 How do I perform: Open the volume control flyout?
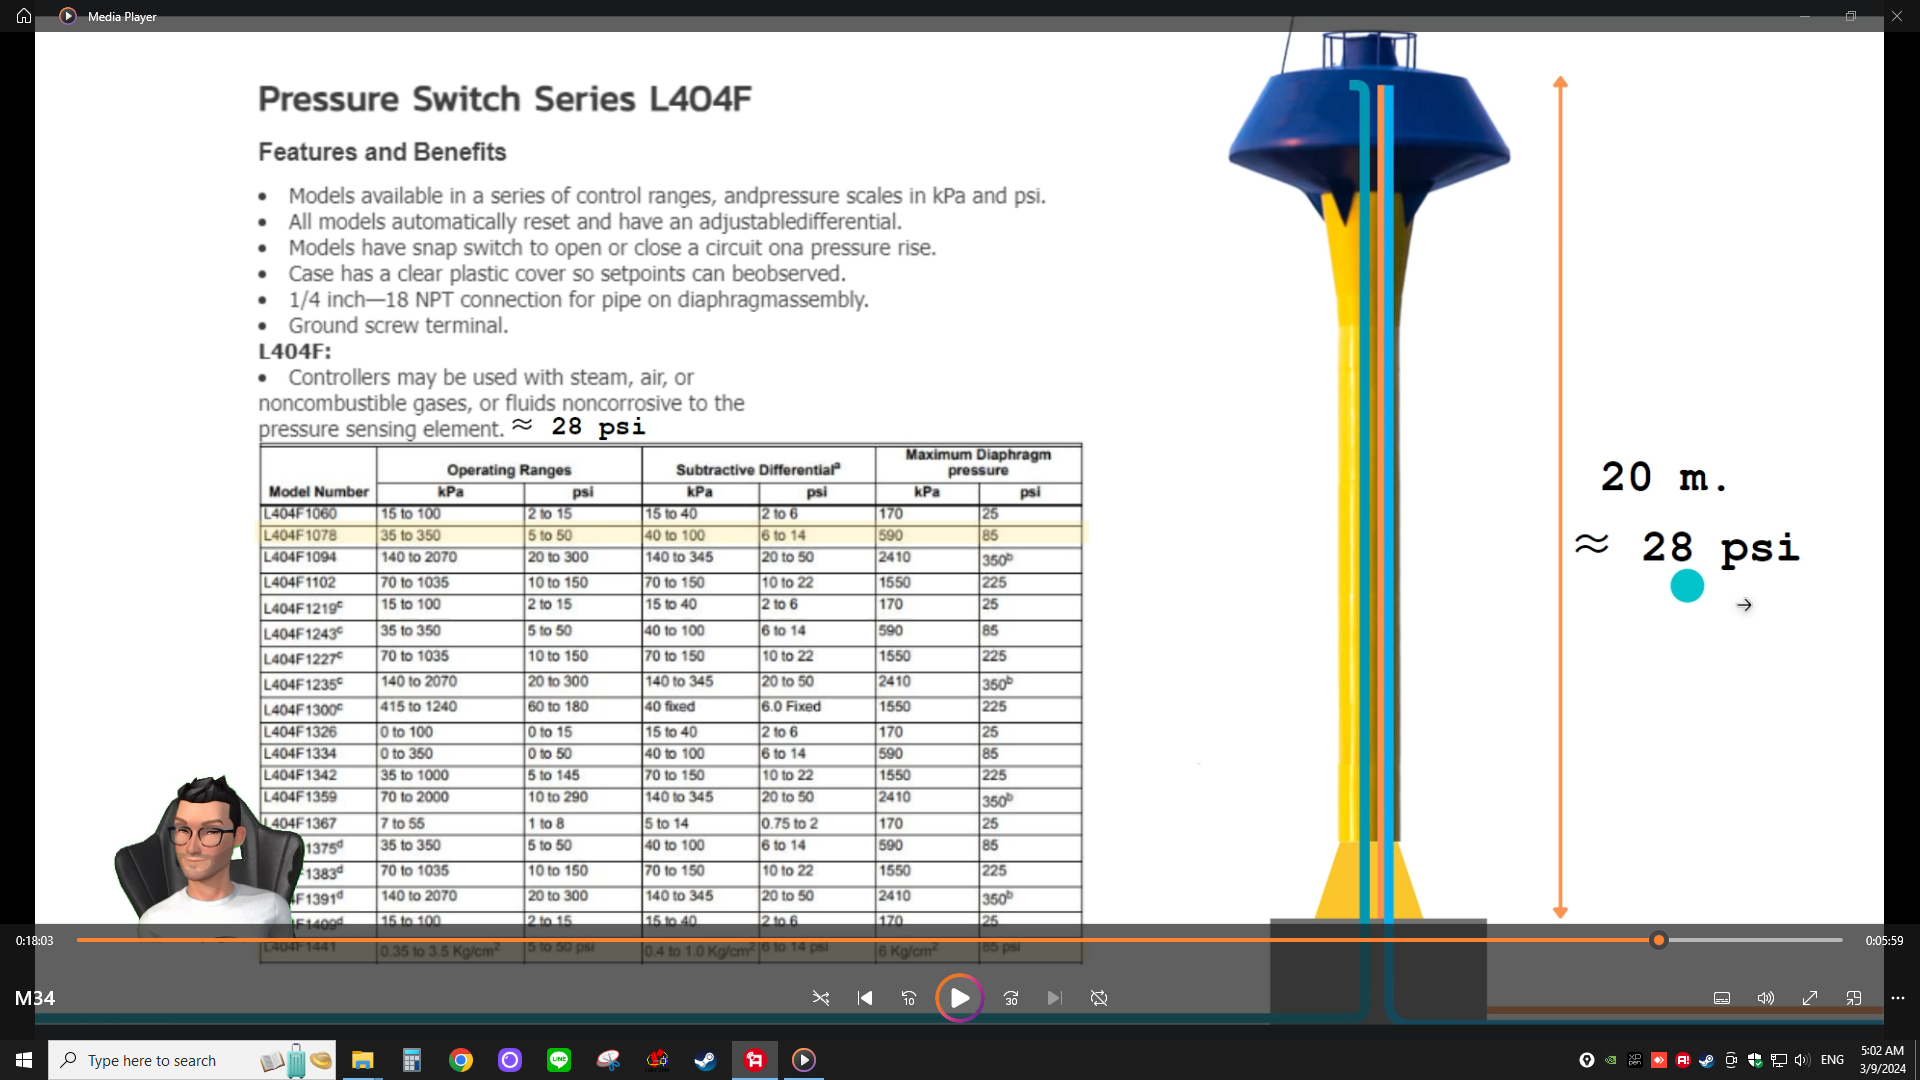(x=1766, y=998)
